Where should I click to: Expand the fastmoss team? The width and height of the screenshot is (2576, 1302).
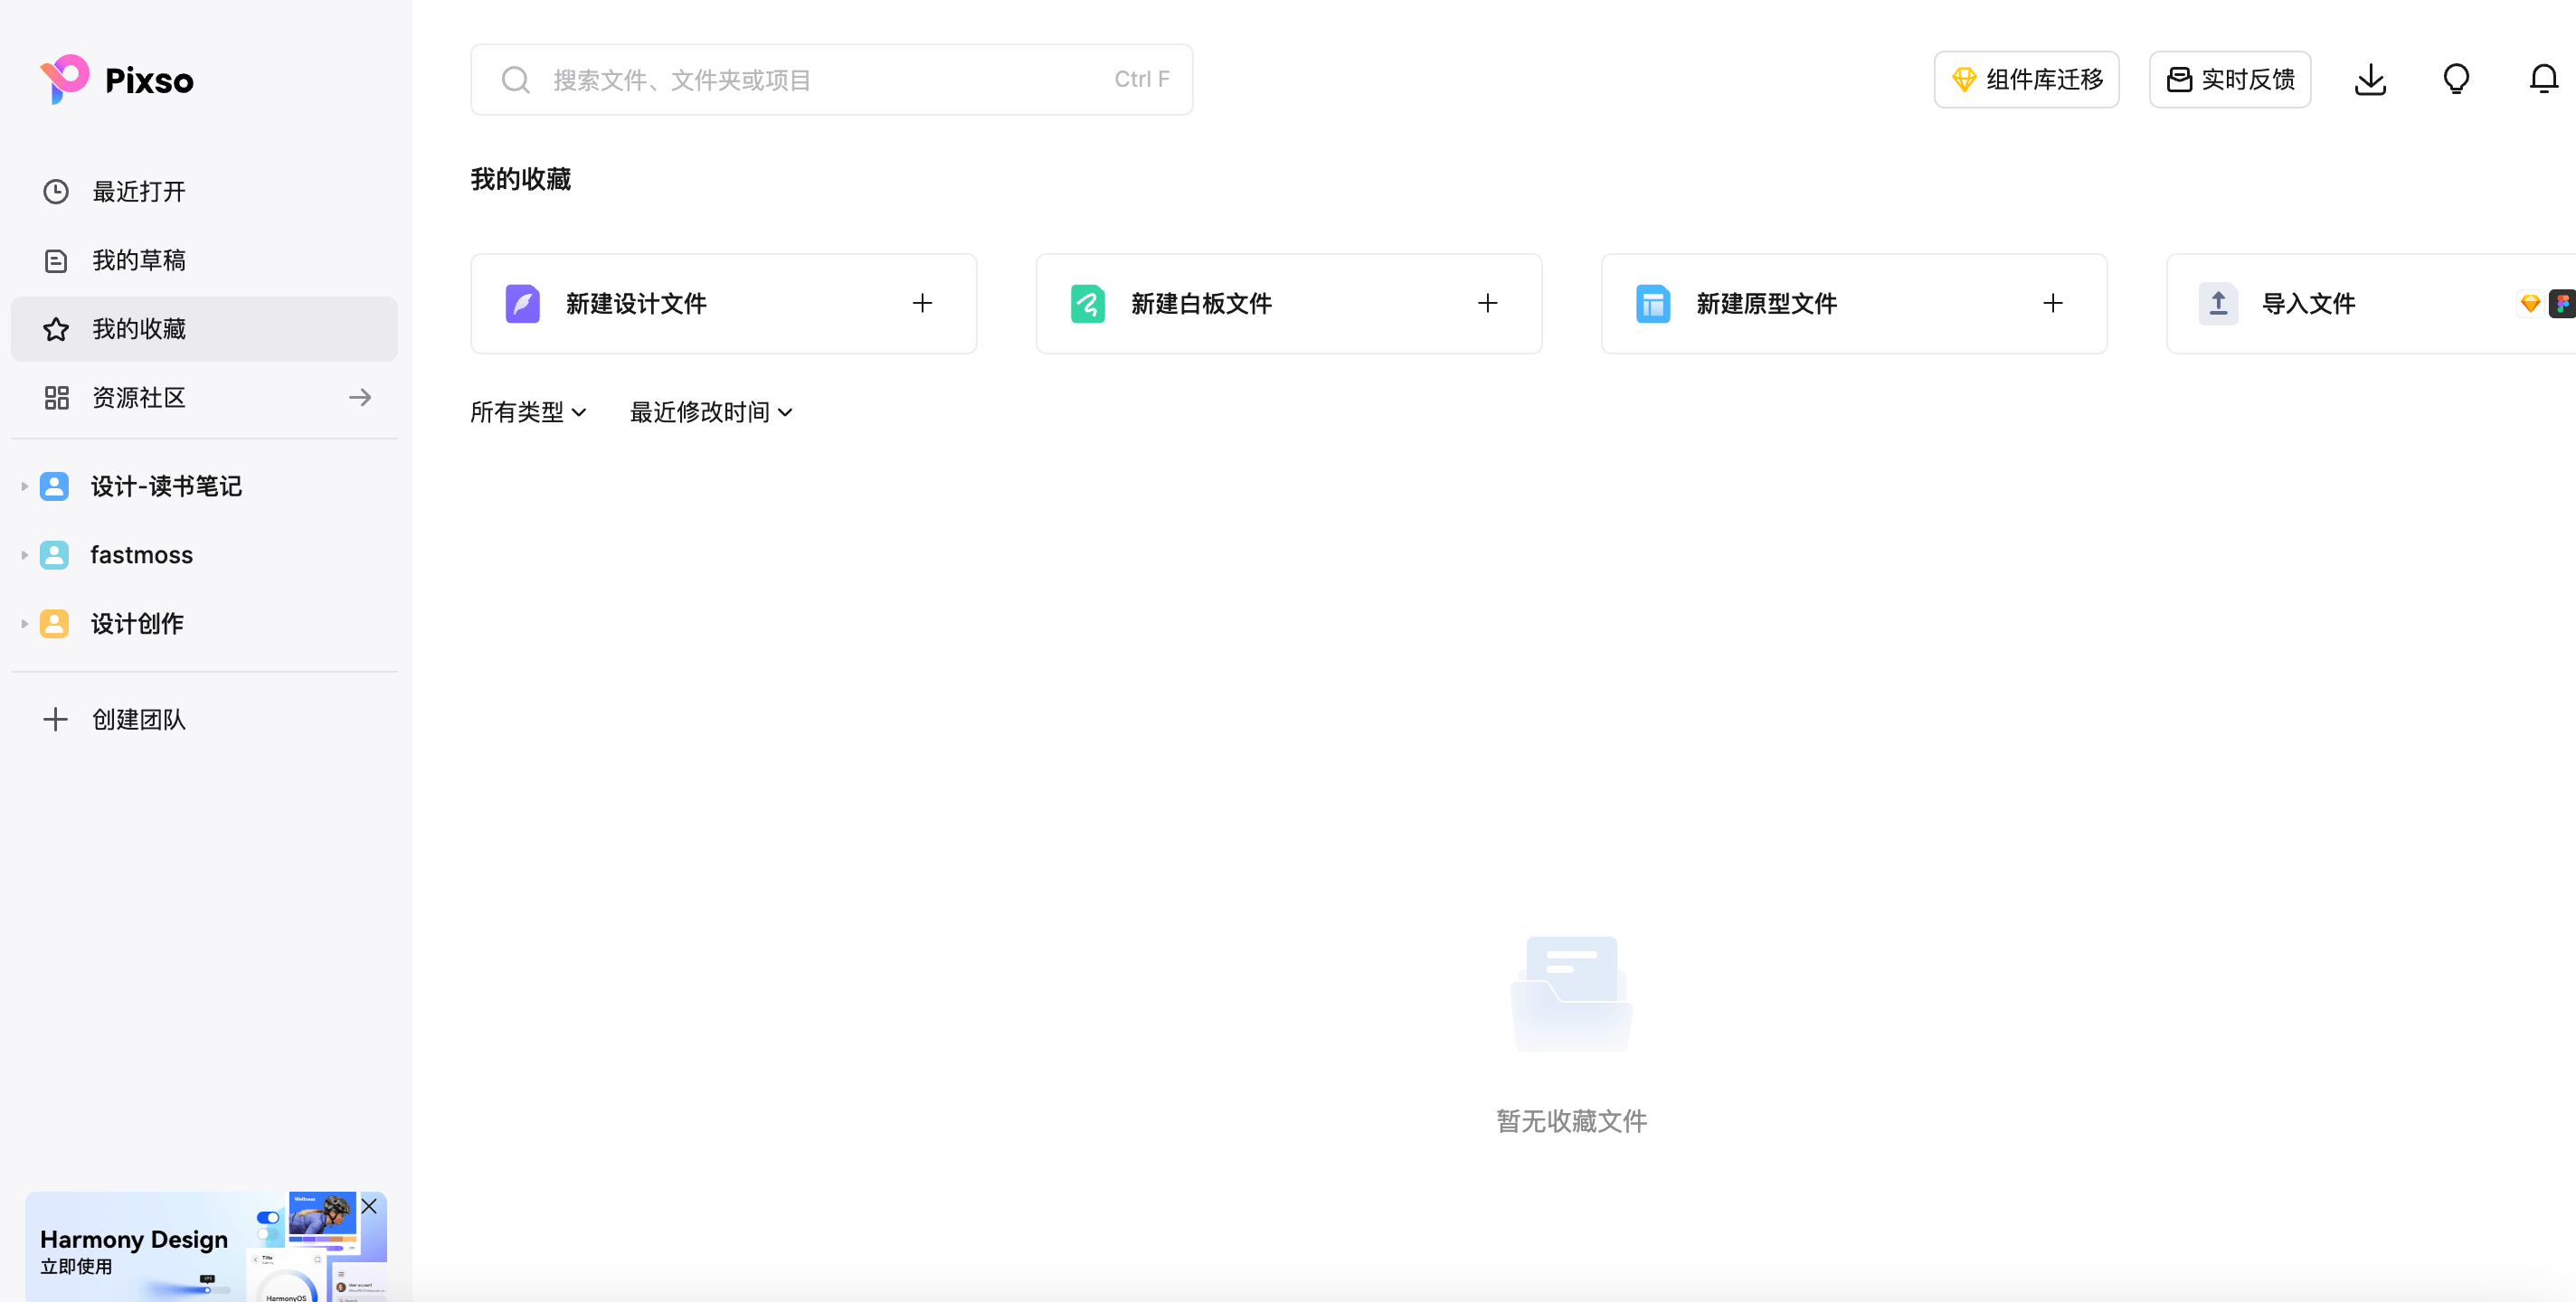pos(24,555)
